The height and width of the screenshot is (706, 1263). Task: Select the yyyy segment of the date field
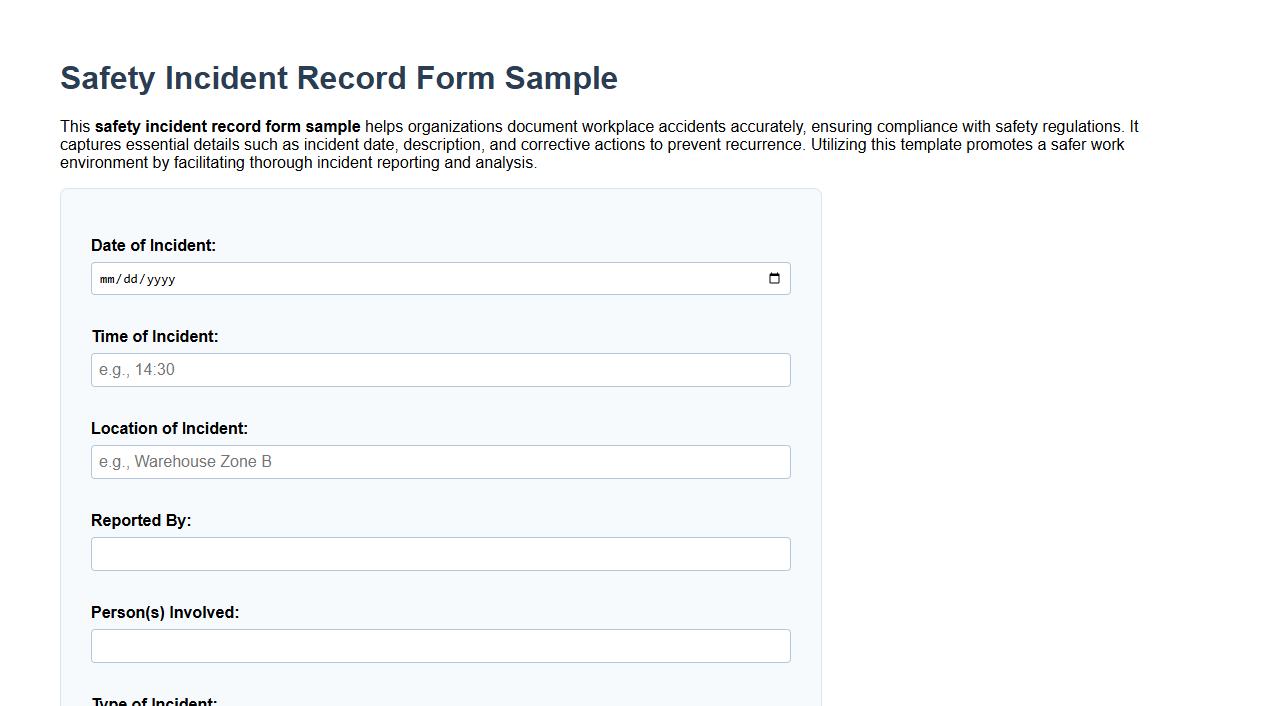(163, 279)
